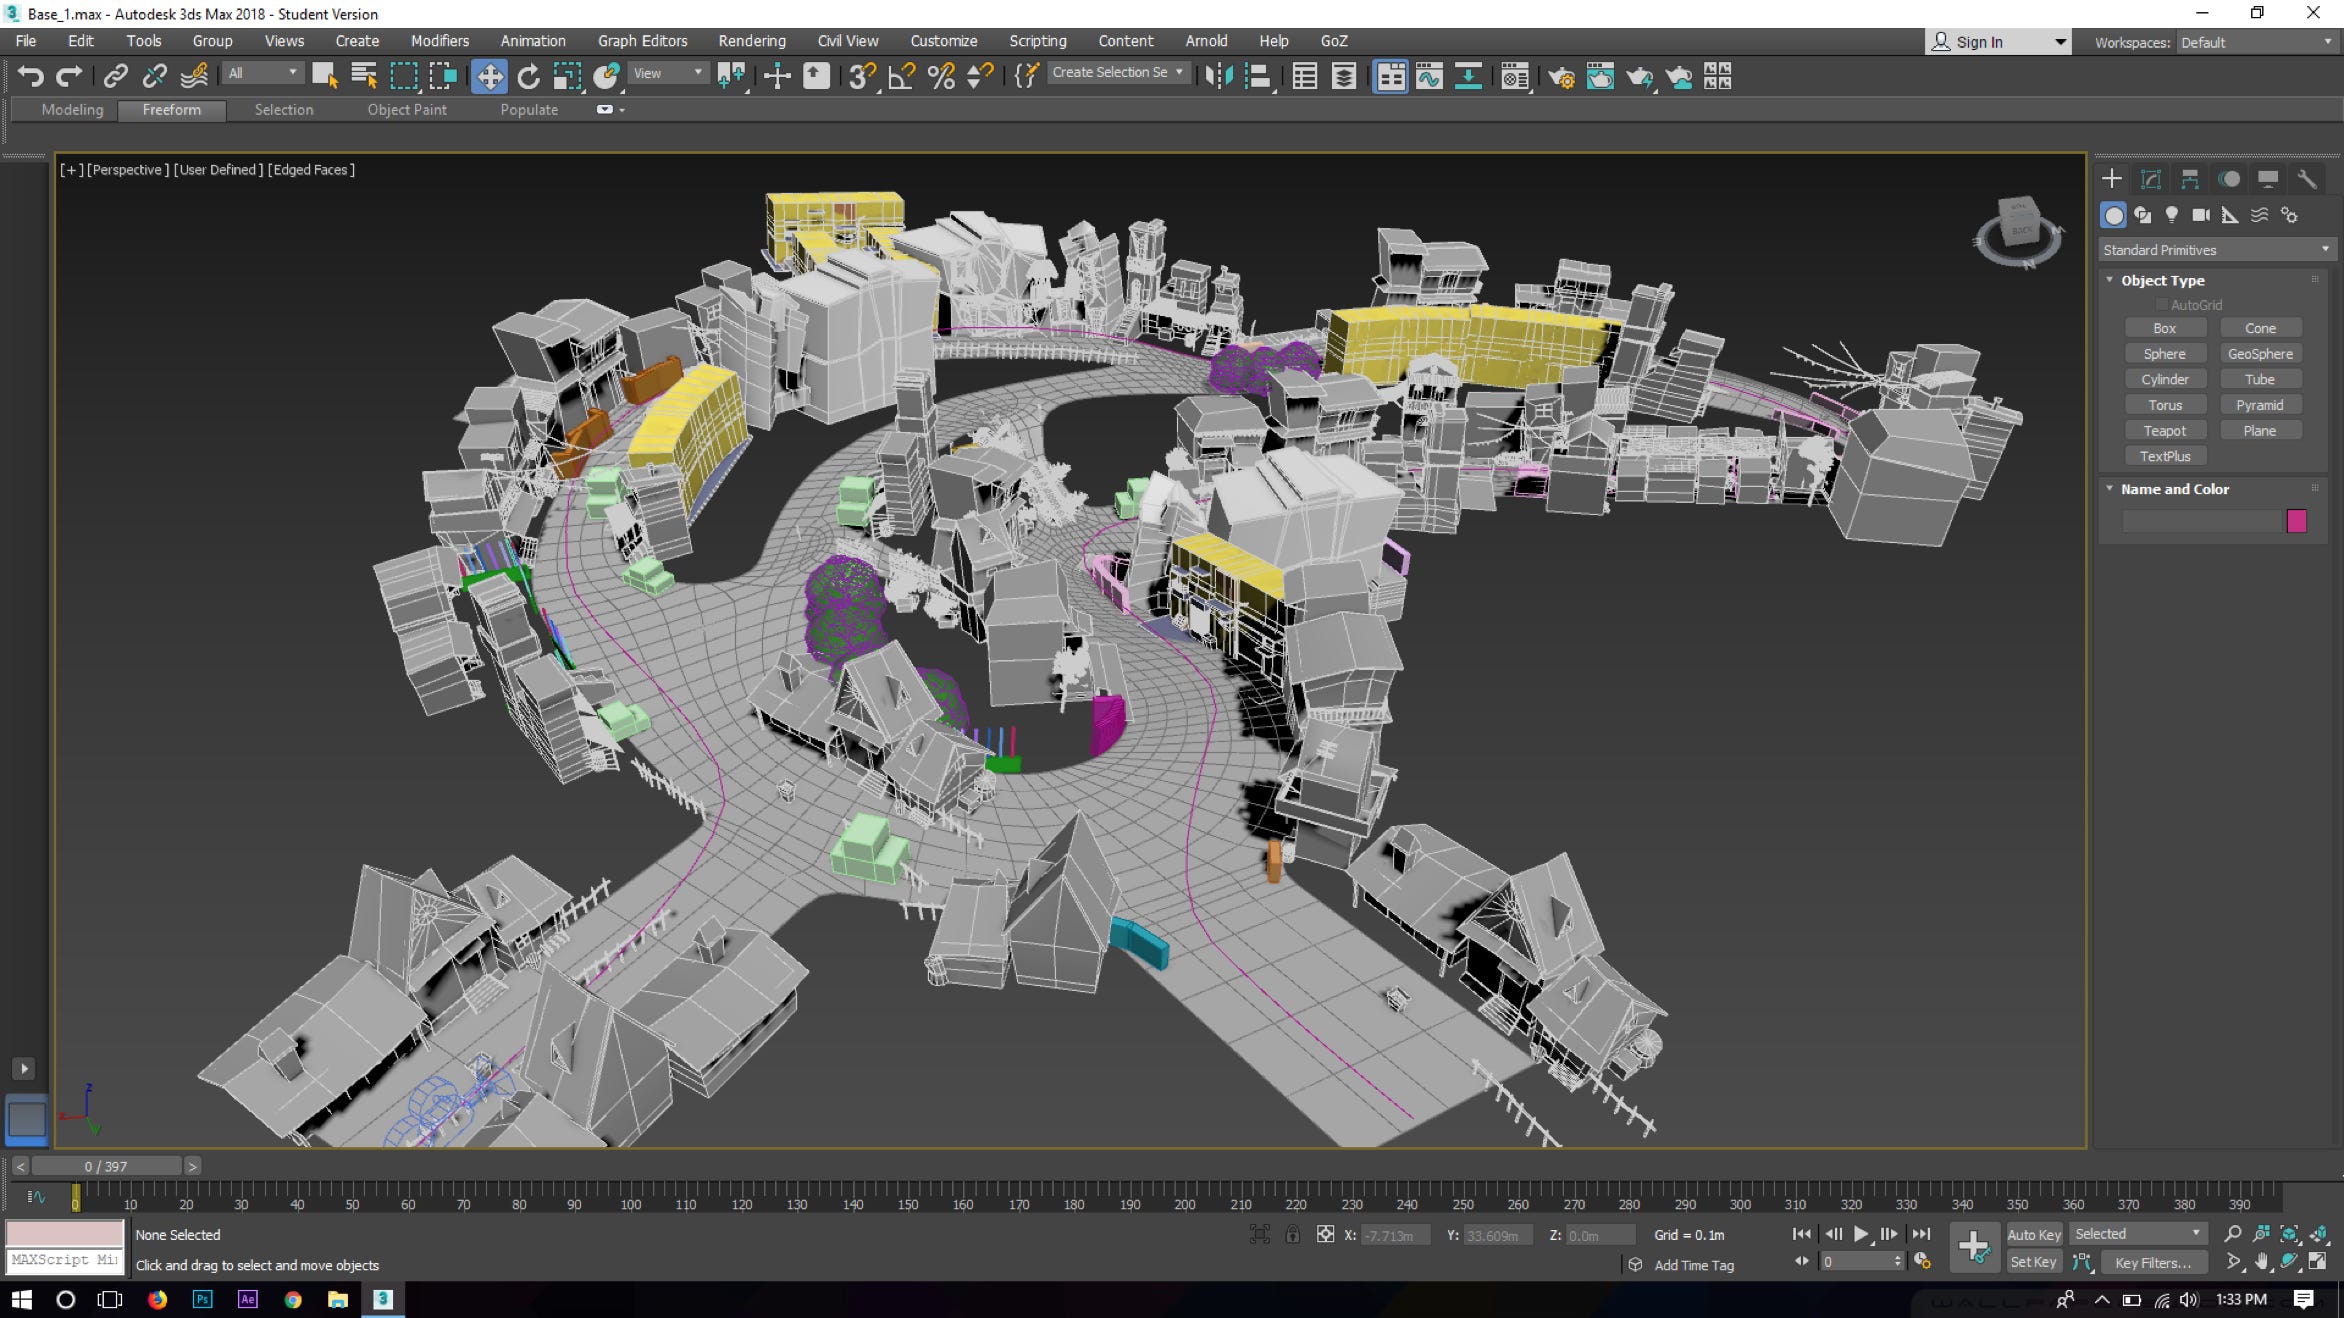
Task: Open the Modify panel tab icon
Action: point(2150,179)
